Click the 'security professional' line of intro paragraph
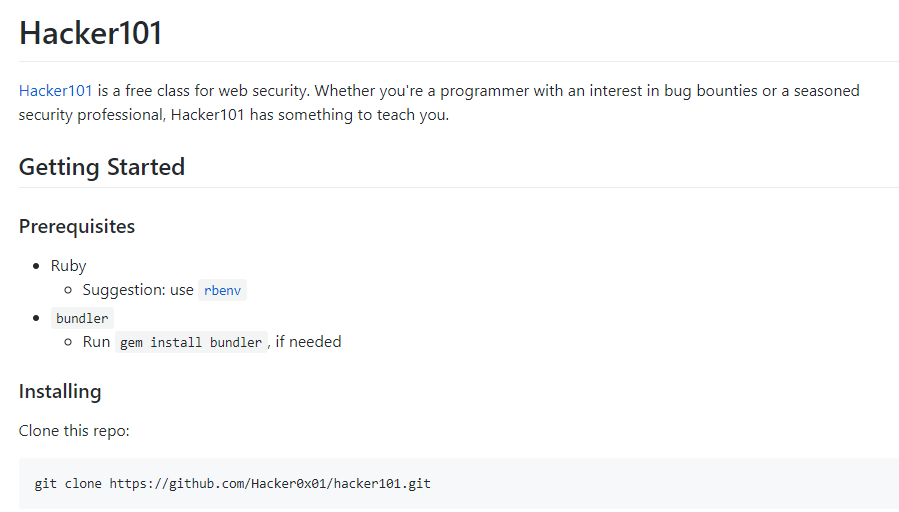899x512 pixels. (x=234, y=115)
